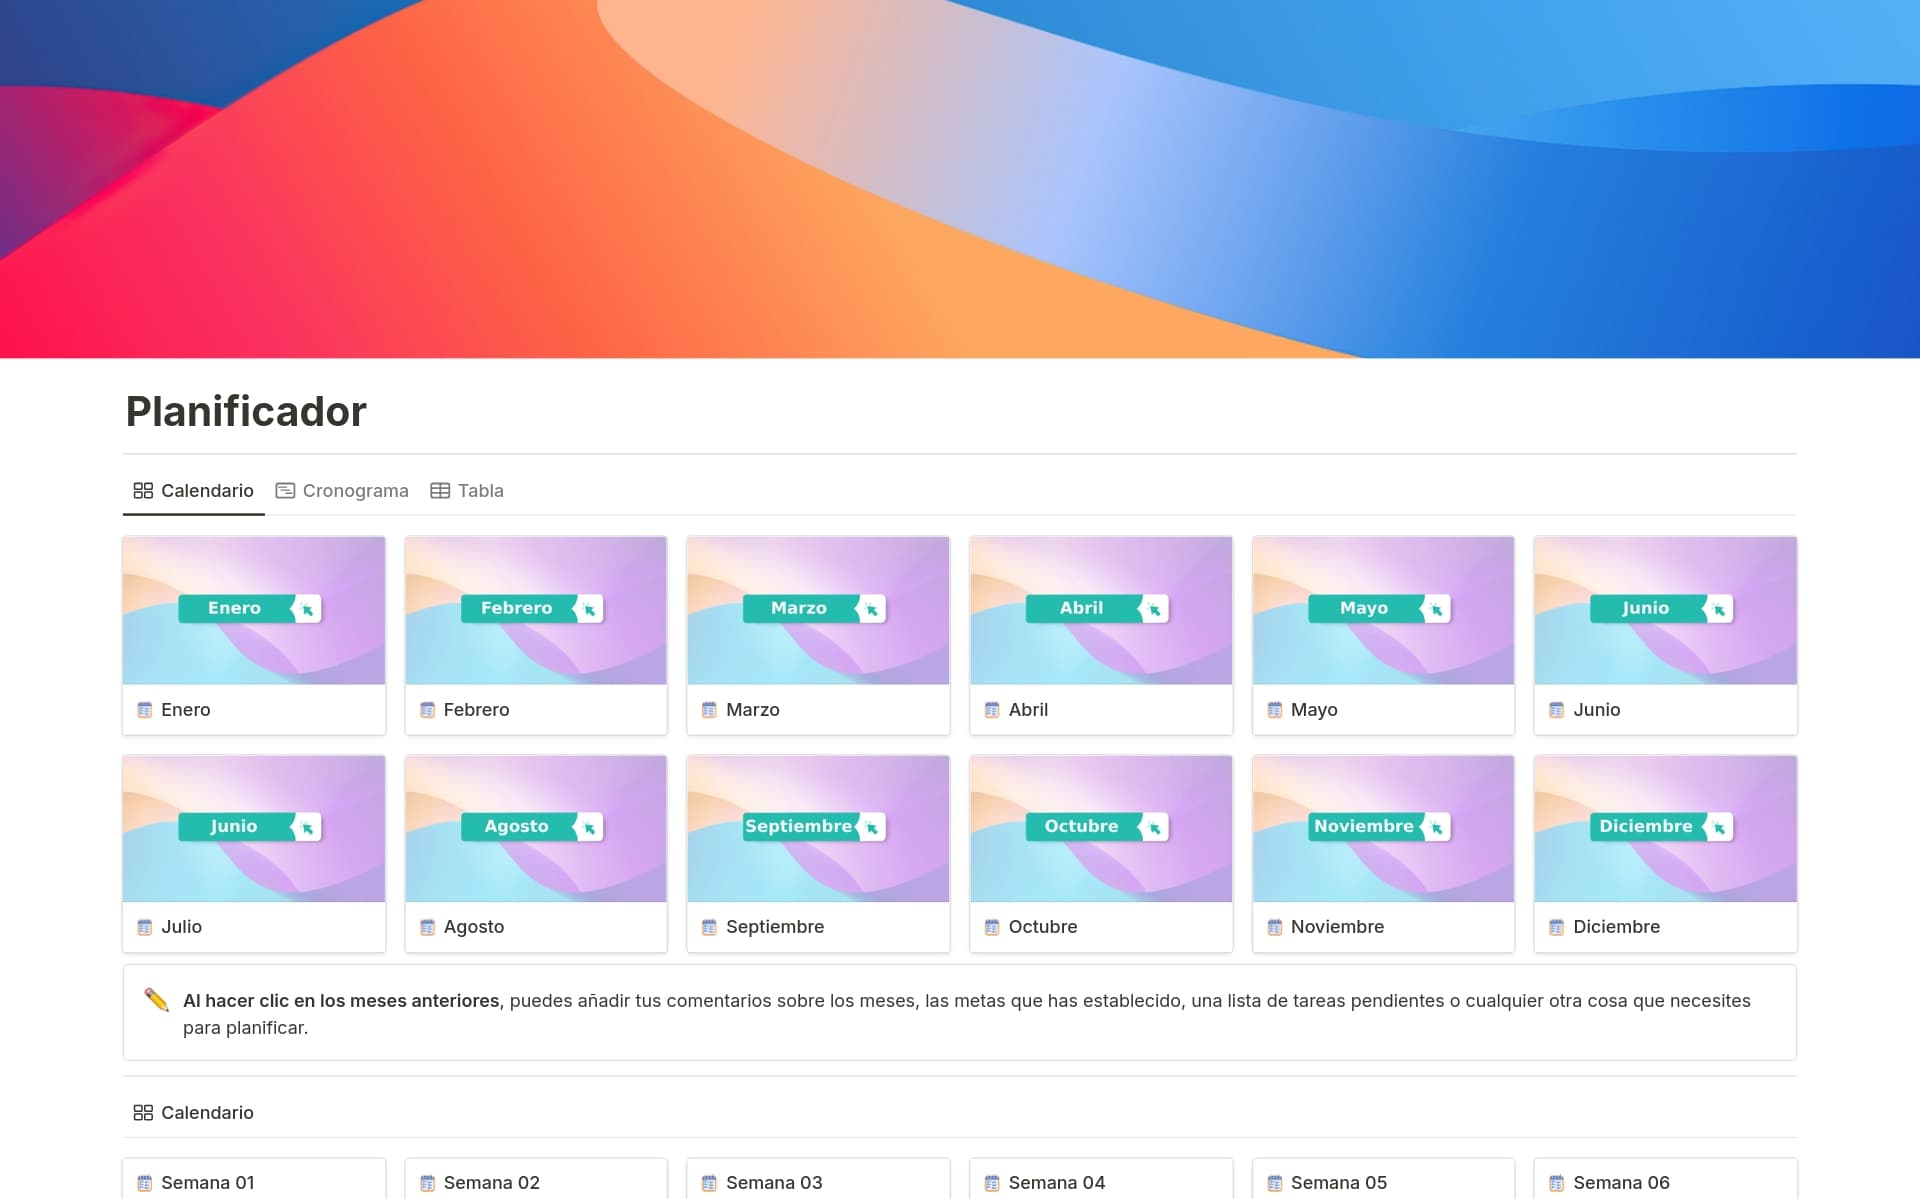Click gallery icon on lower Calendario heading
Screen dimensions: 1920x1199
point(143,1113)
